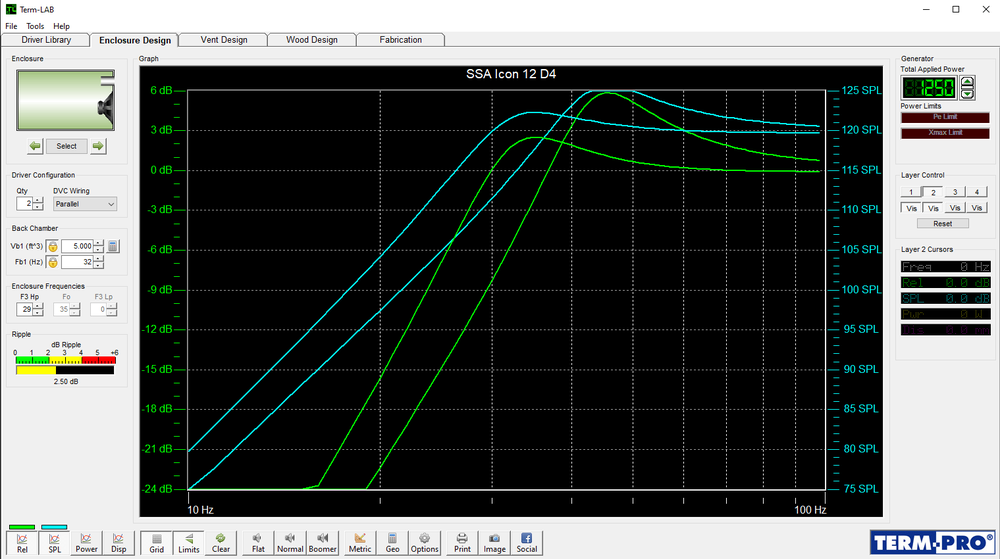Click the Vb1 volume input field
Screen dimensions: 1000x559
pos(77,246)
